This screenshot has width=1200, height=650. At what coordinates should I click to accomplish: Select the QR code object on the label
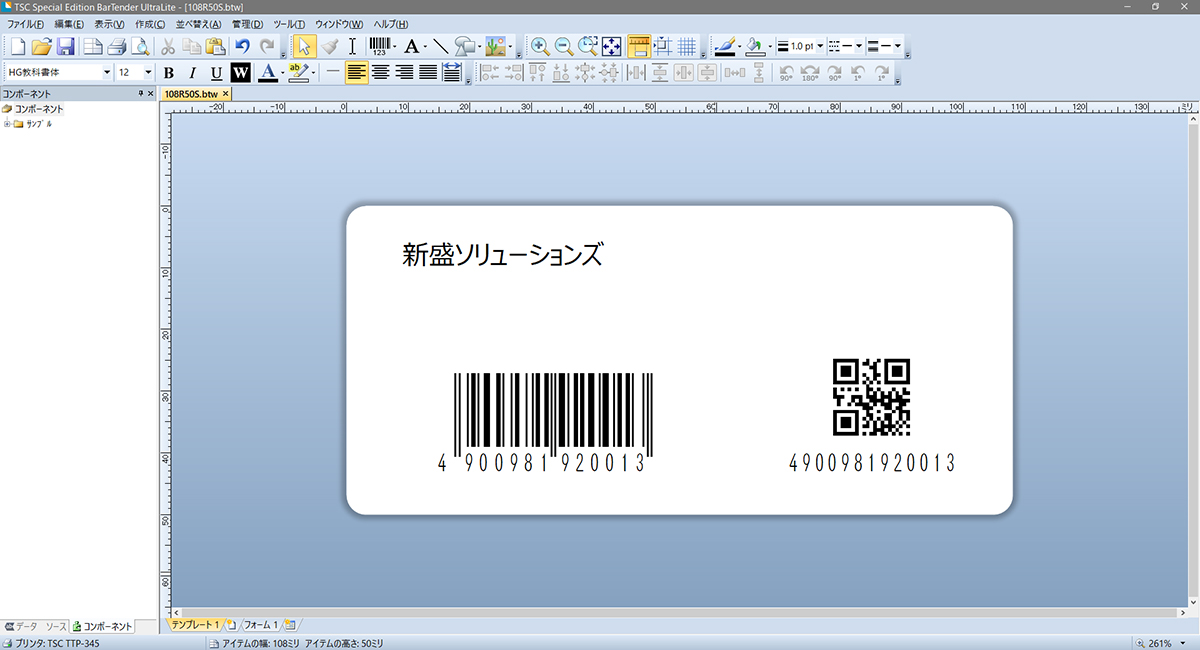tap(871, 397)
